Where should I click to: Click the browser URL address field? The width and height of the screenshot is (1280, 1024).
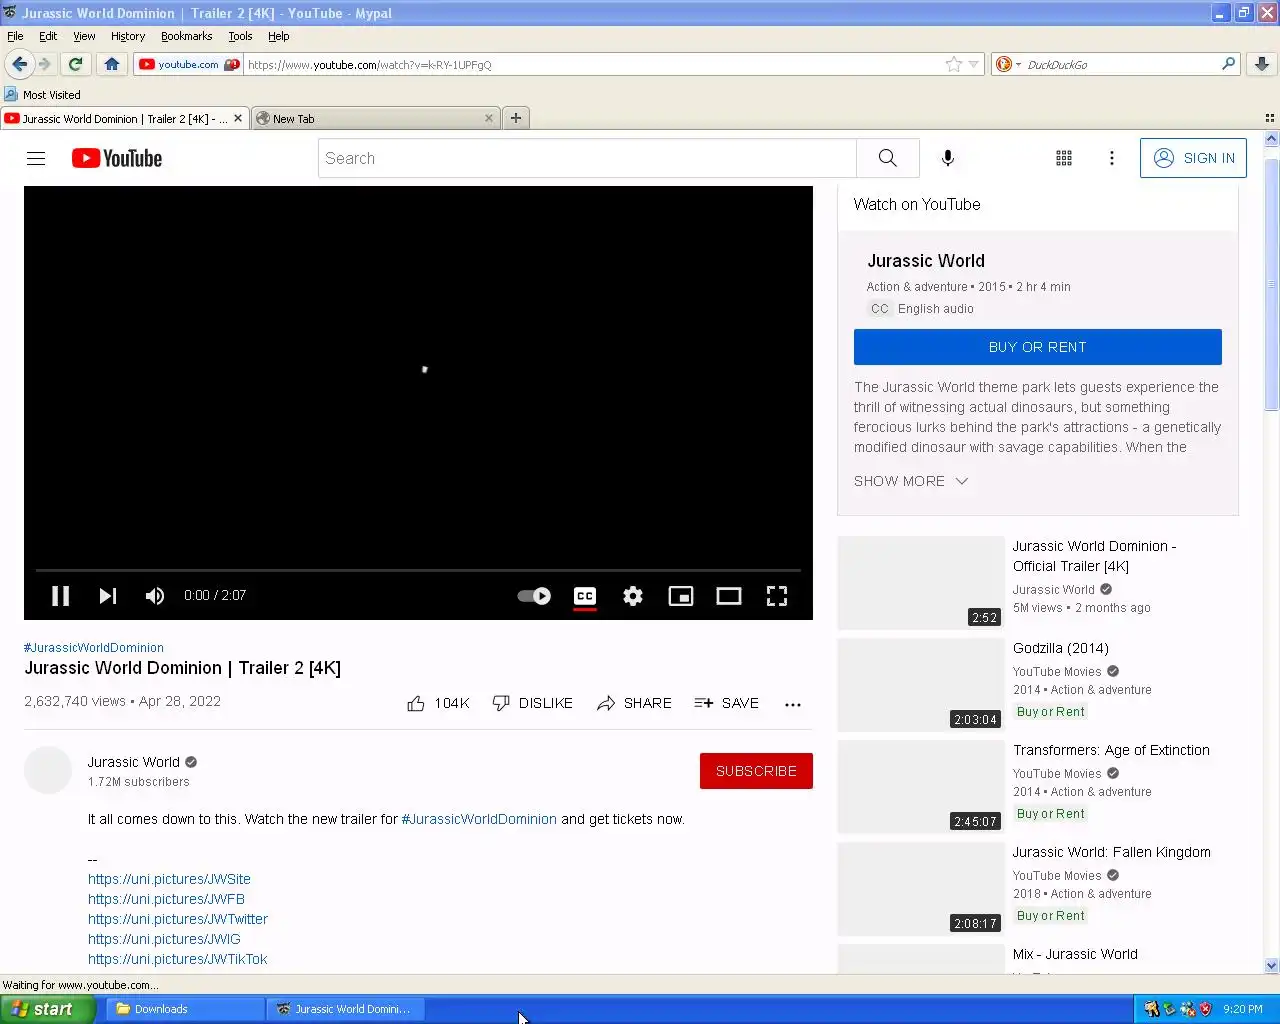click(x=595, y=64)
